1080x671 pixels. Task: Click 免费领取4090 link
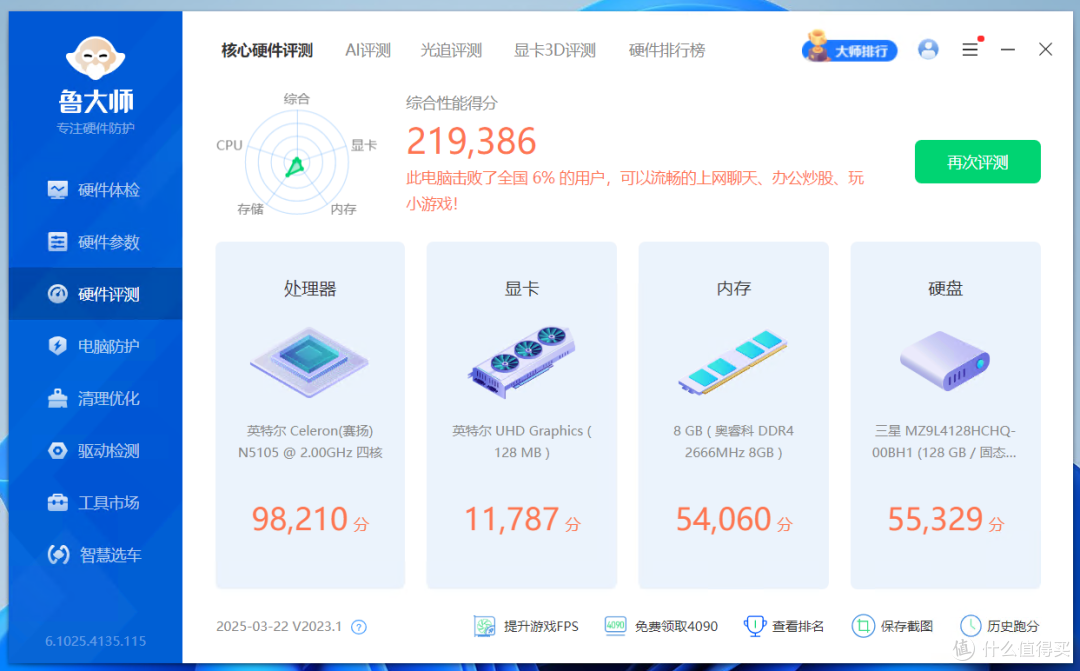pyautogui.click(x=661, y=626)
